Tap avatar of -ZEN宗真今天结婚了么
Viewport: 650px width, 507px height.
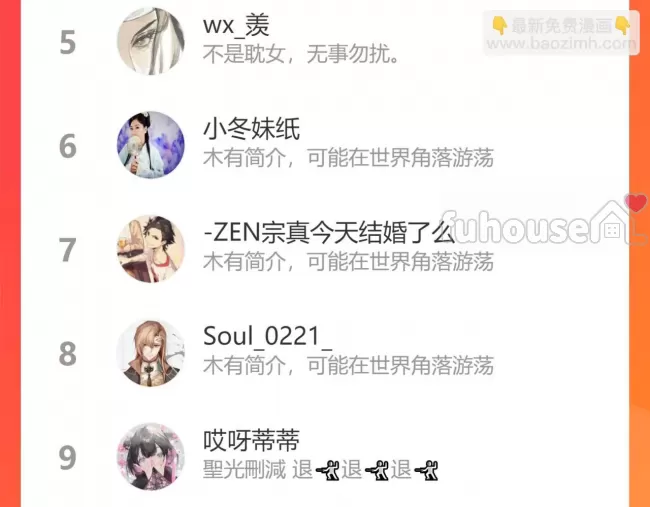[x=150, y=249]
